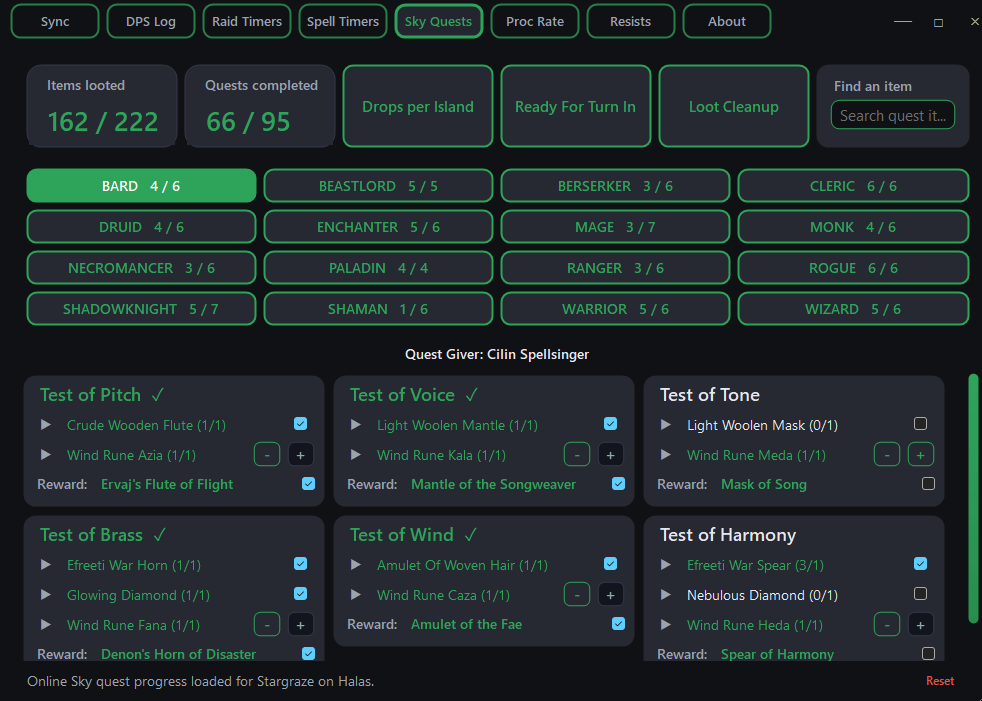Open Drops per Island view
Image resolution: width=982 pixels, height=701 pixels.
[418, 106]
